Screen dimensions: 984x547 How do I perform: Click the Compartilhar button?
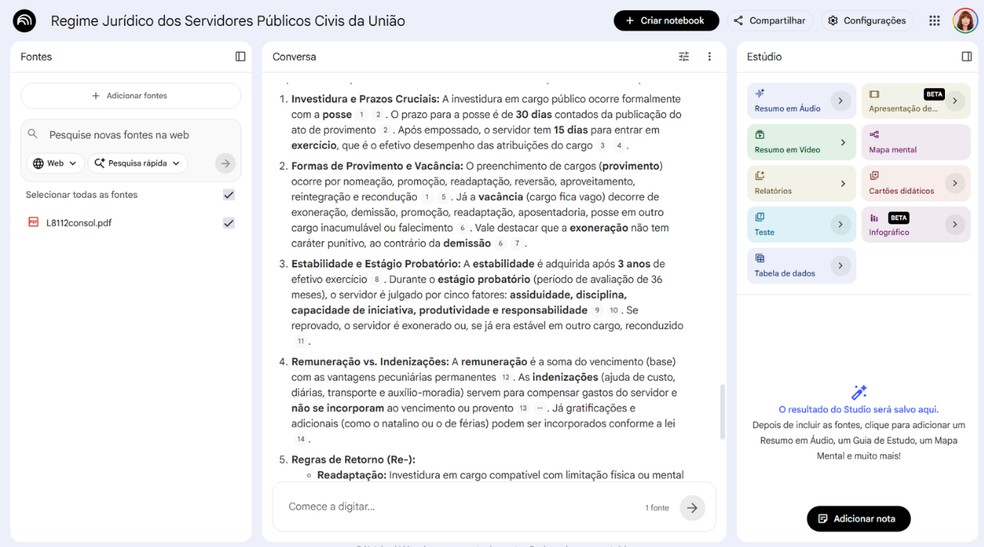tap(770, 21)
